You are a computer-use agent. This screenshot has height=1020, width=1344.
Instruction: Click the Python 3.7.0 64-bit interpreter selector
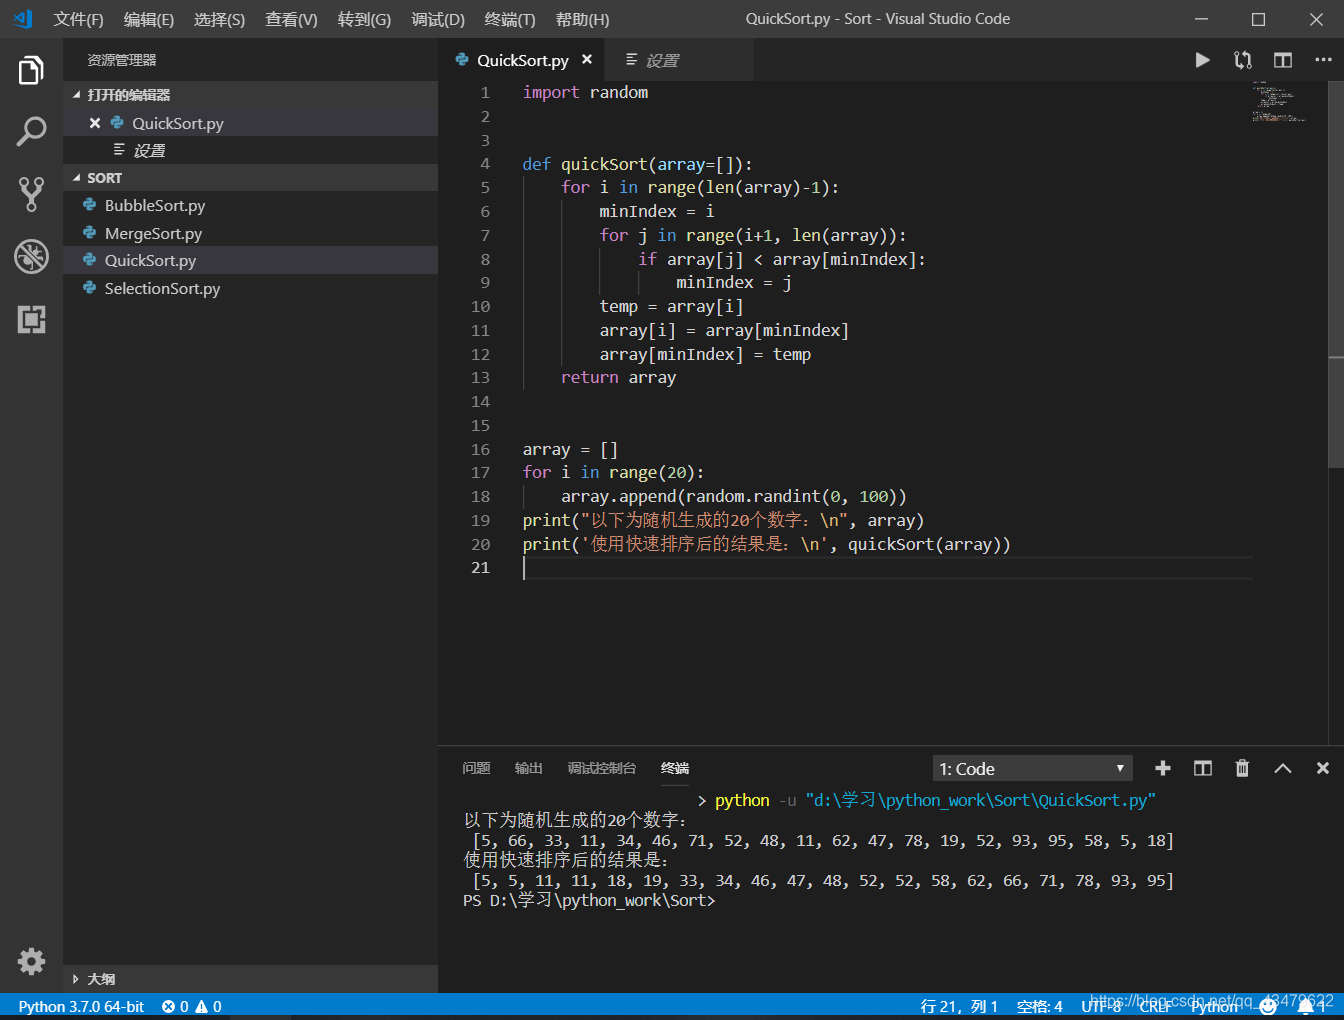[x=81, y=1007]
